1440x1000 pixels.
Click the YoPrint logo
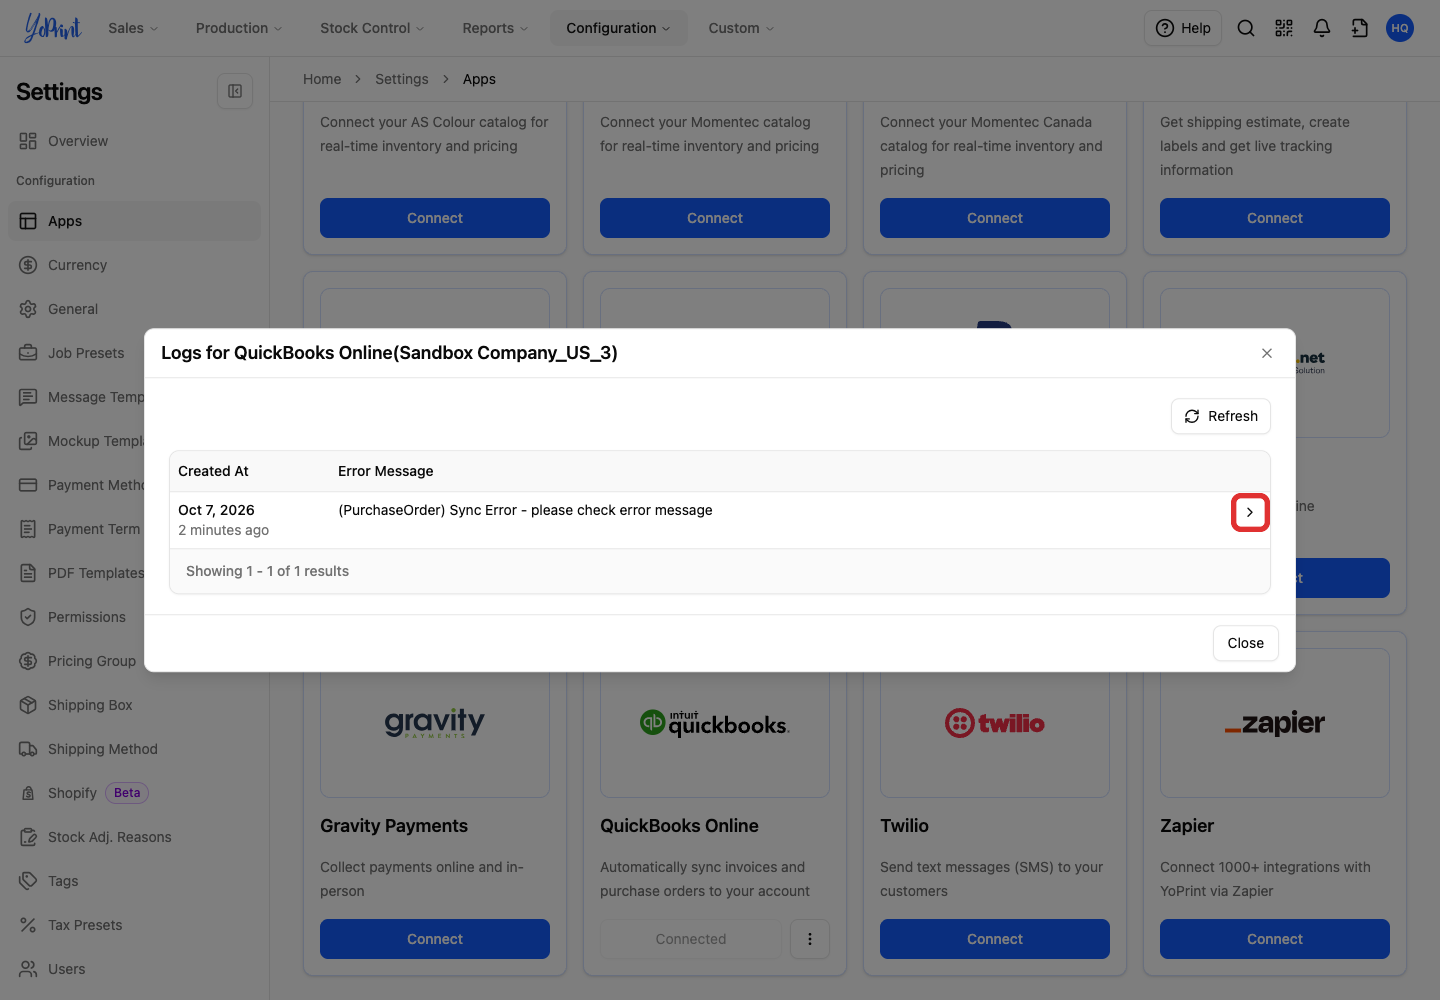click(x=52, y=28)
